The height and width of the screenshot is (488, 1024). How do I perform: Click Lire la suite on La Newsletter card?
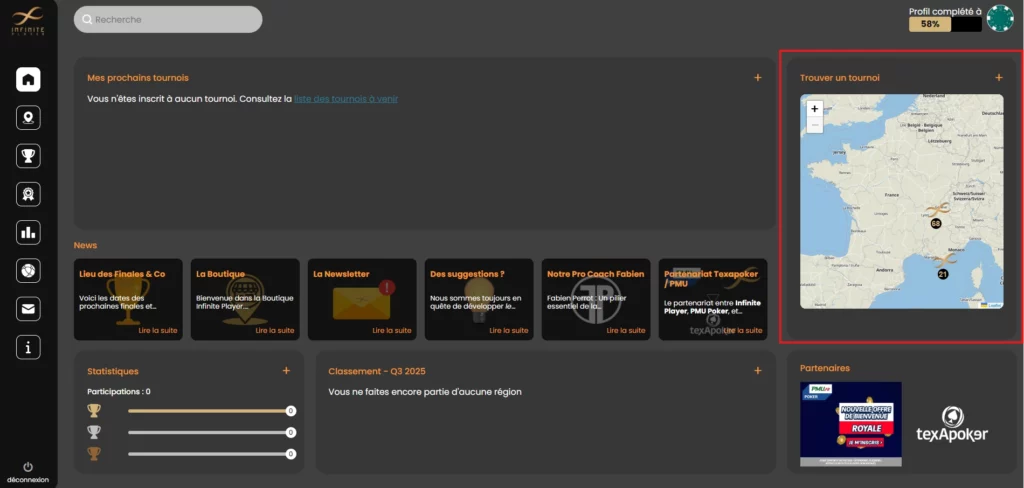pos(391,330)
